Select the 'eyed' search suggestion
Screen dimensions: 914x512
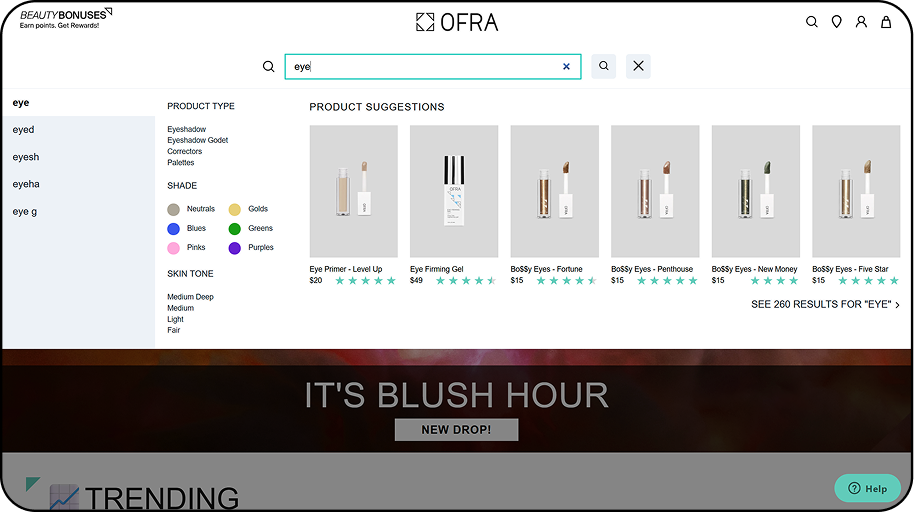(24, 130)
